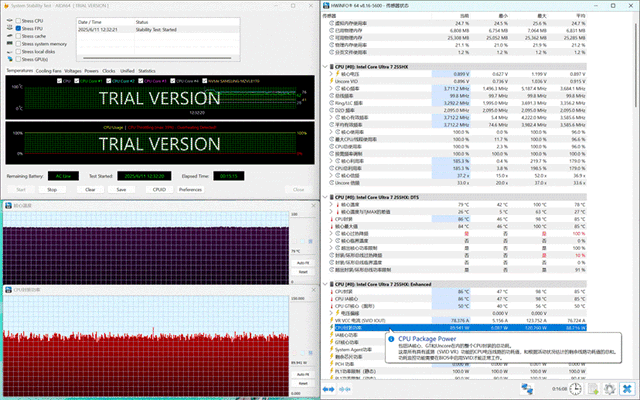Click the title icon of the core temperature graph window
The image size is (640, 400).
click(x=8, y=206)
